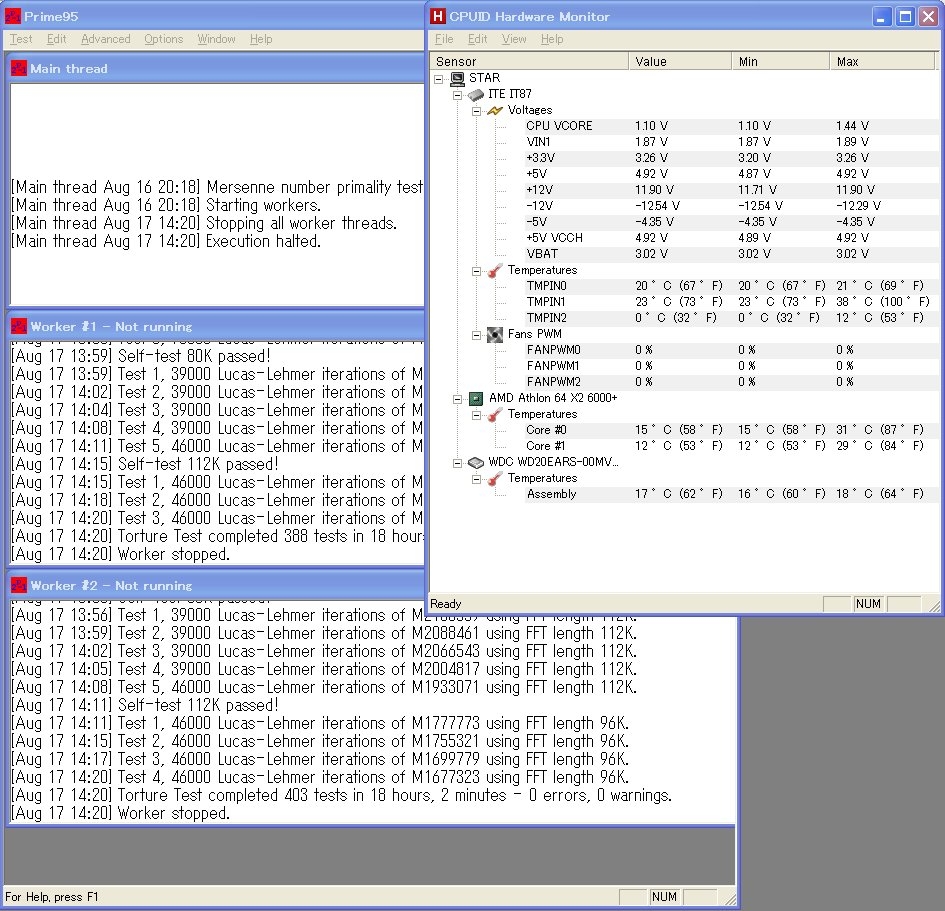Collapse the Voltages tree branch

(x=477, y=110)
